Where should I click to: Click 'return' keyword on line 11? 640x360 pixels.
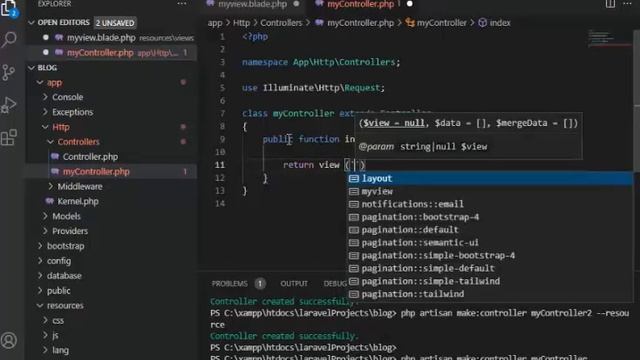pos(298,165)
